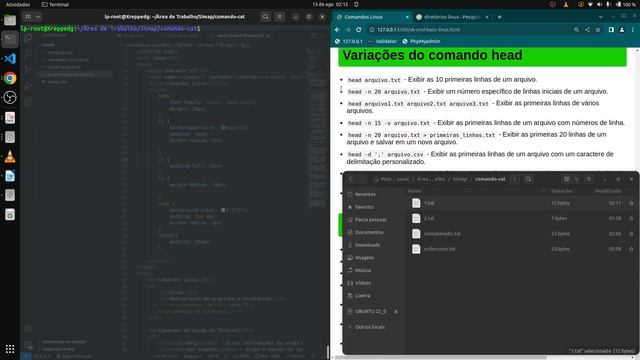Toggle Chrome side panel
Image resolution: width=640 pixels, height=360 pixels.
click(611, 29)
